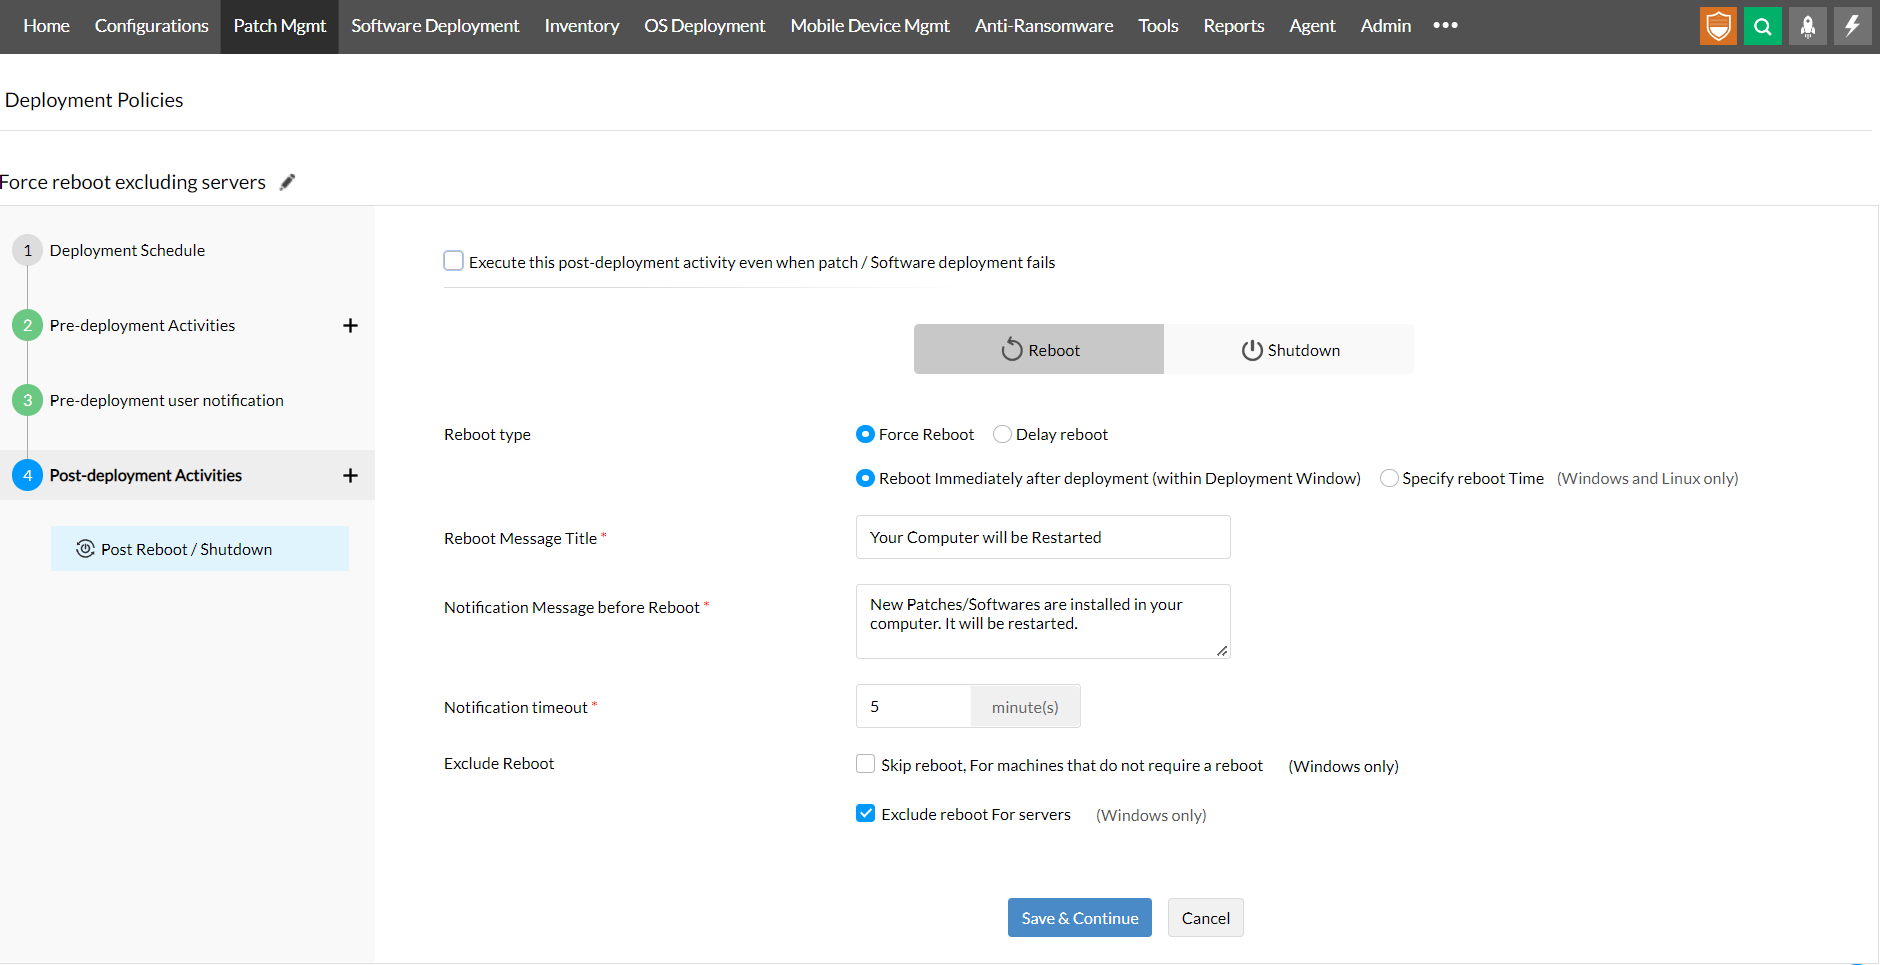Click the three-dots more menu icon
The height and width of the screenshot is (965, 1880).
click(x=1445, y=26)
